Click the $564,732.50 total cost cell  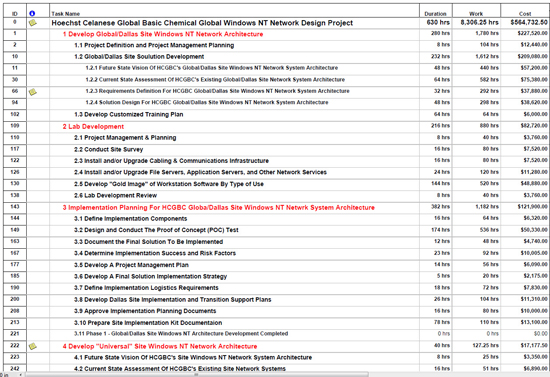[529, 22]
